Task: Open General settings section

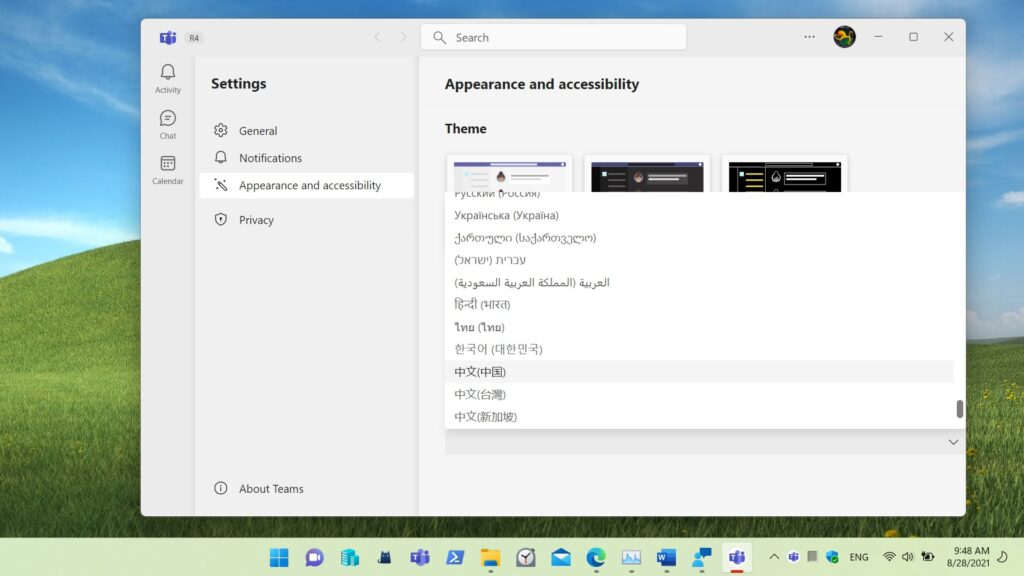Action: point(258,131)
